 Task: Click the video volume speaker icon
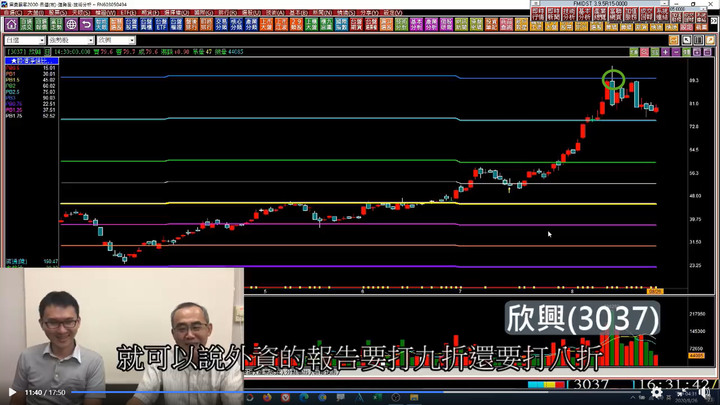[704, 392]
